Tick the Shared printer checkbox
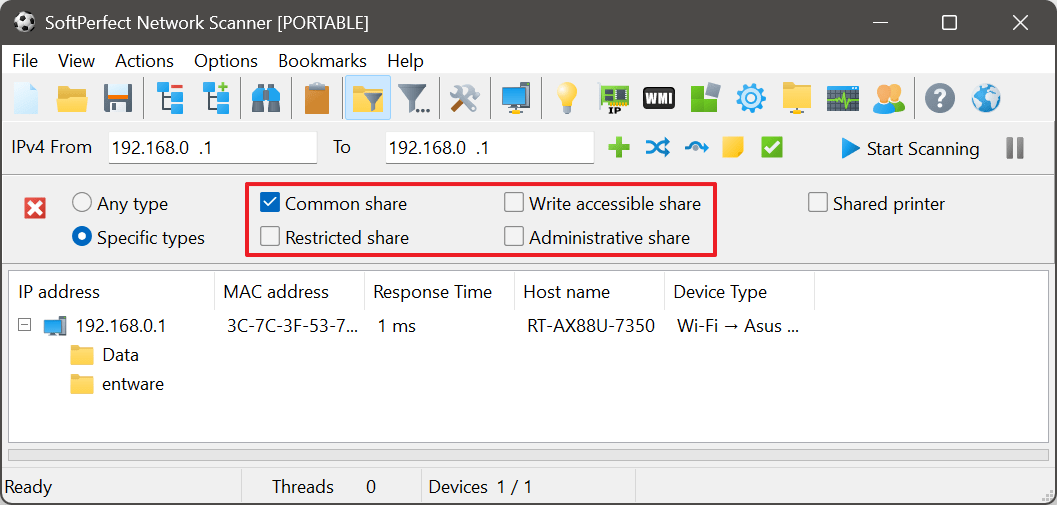1057x505 pixels. click(x=817, y=203)
